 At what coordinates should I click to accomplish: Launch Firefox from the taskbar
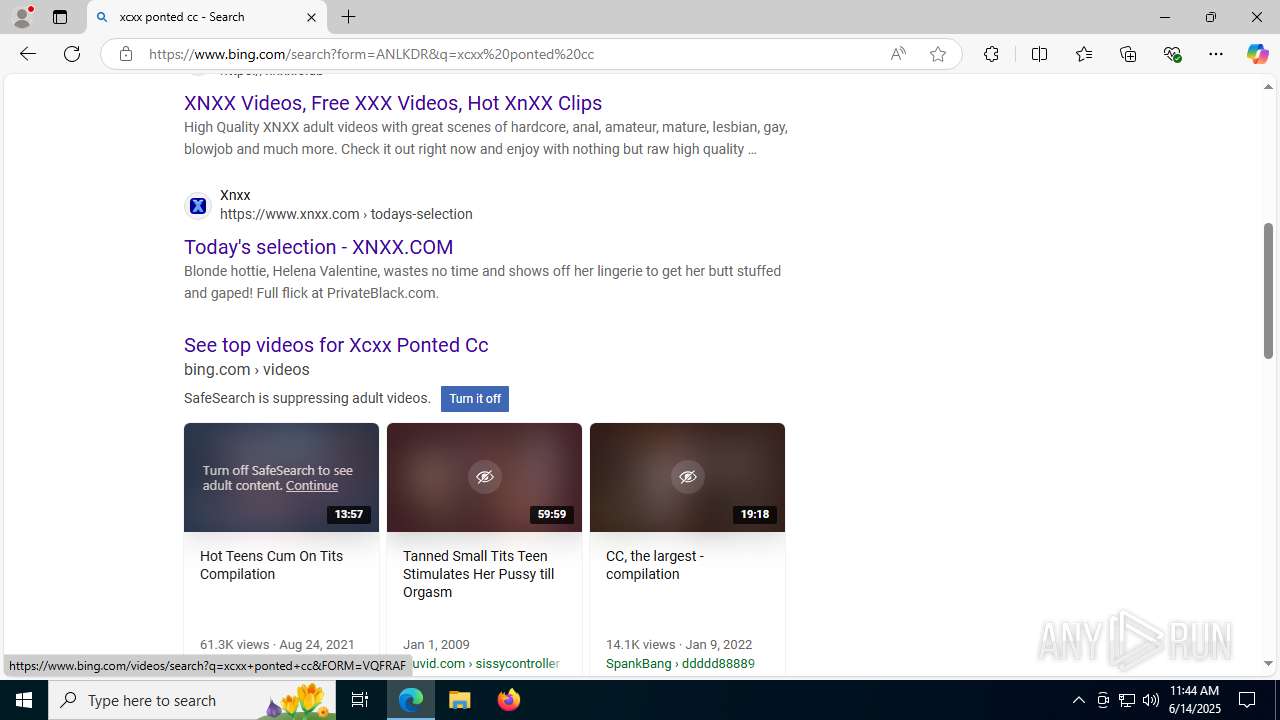(509, 700)
